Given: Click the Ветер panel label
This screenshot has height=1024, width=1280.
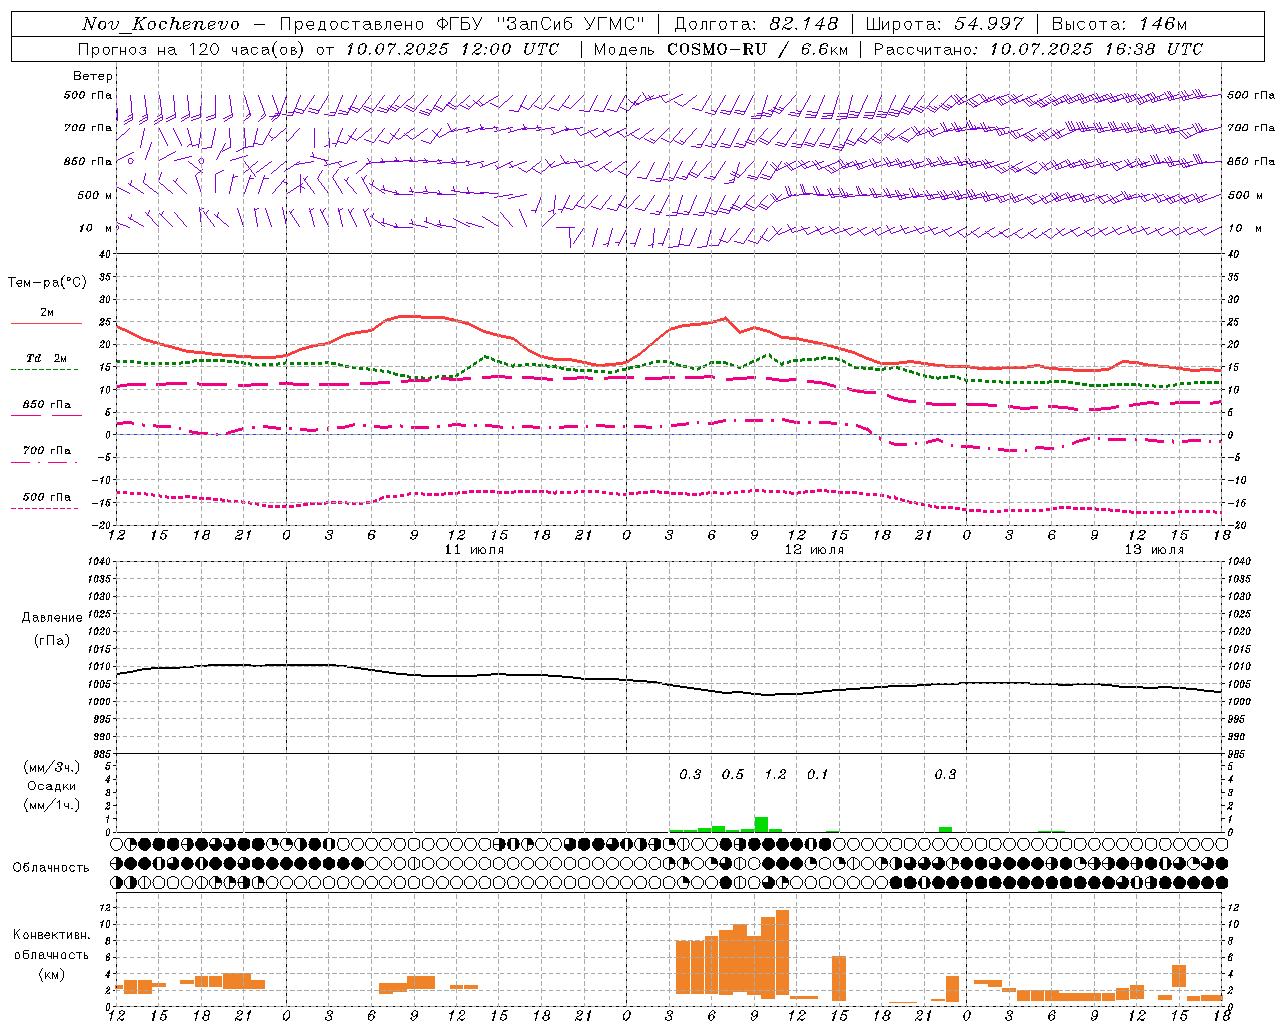Looking at the screenshot, I should [x=93, y=76].
